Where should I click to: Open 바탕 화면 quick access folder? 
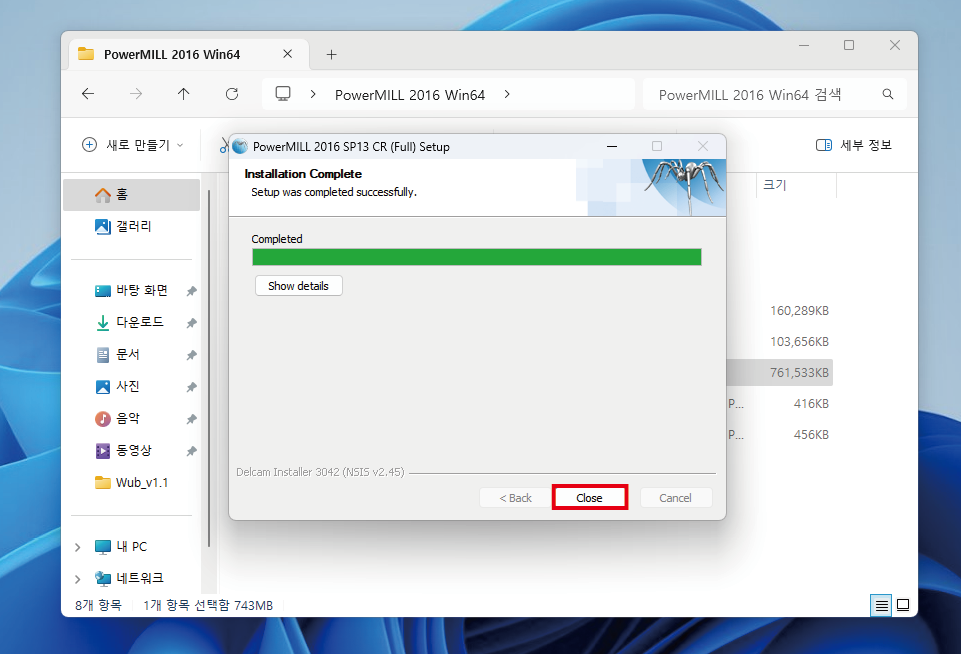click(x=132, y=290)
